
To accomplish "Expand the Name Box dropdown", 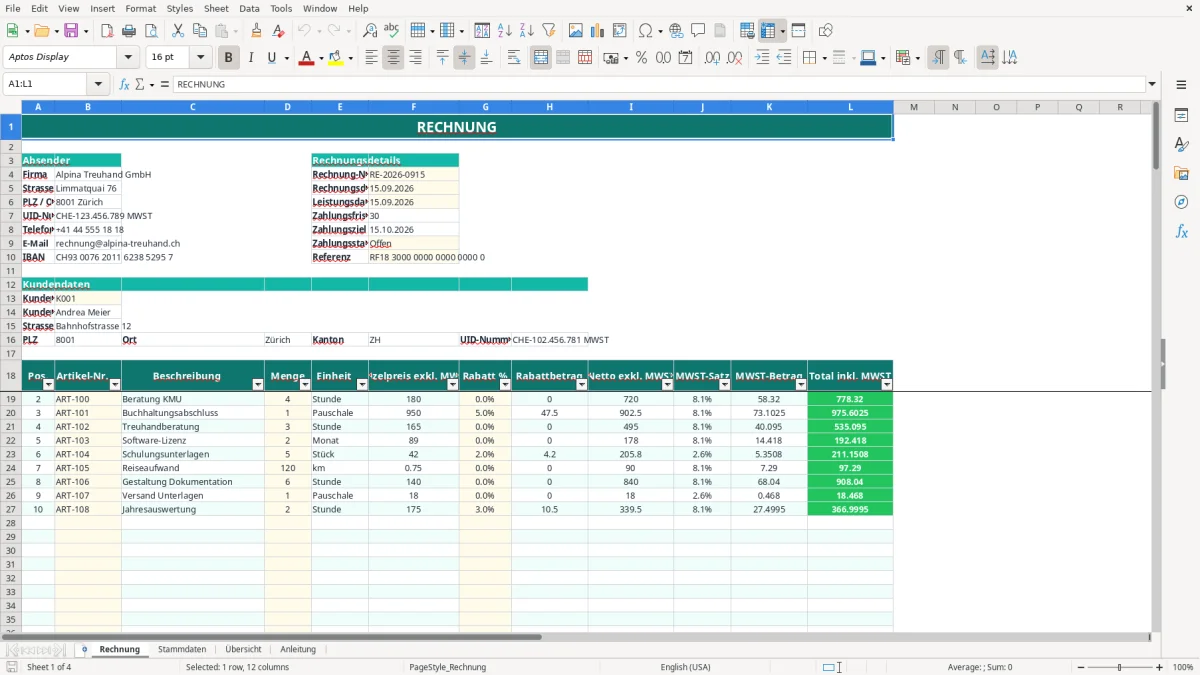I will click(x=98, y=84).
